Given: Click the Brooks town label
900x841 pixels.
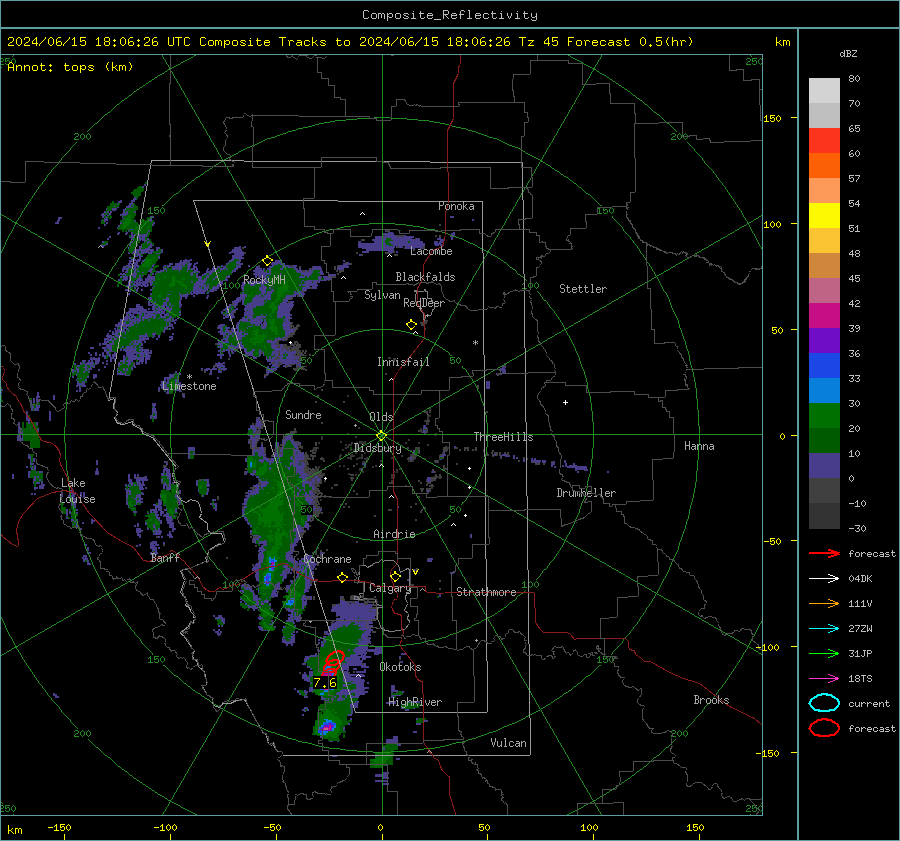Looking at the screenshot, I should [x=711, y=700].
